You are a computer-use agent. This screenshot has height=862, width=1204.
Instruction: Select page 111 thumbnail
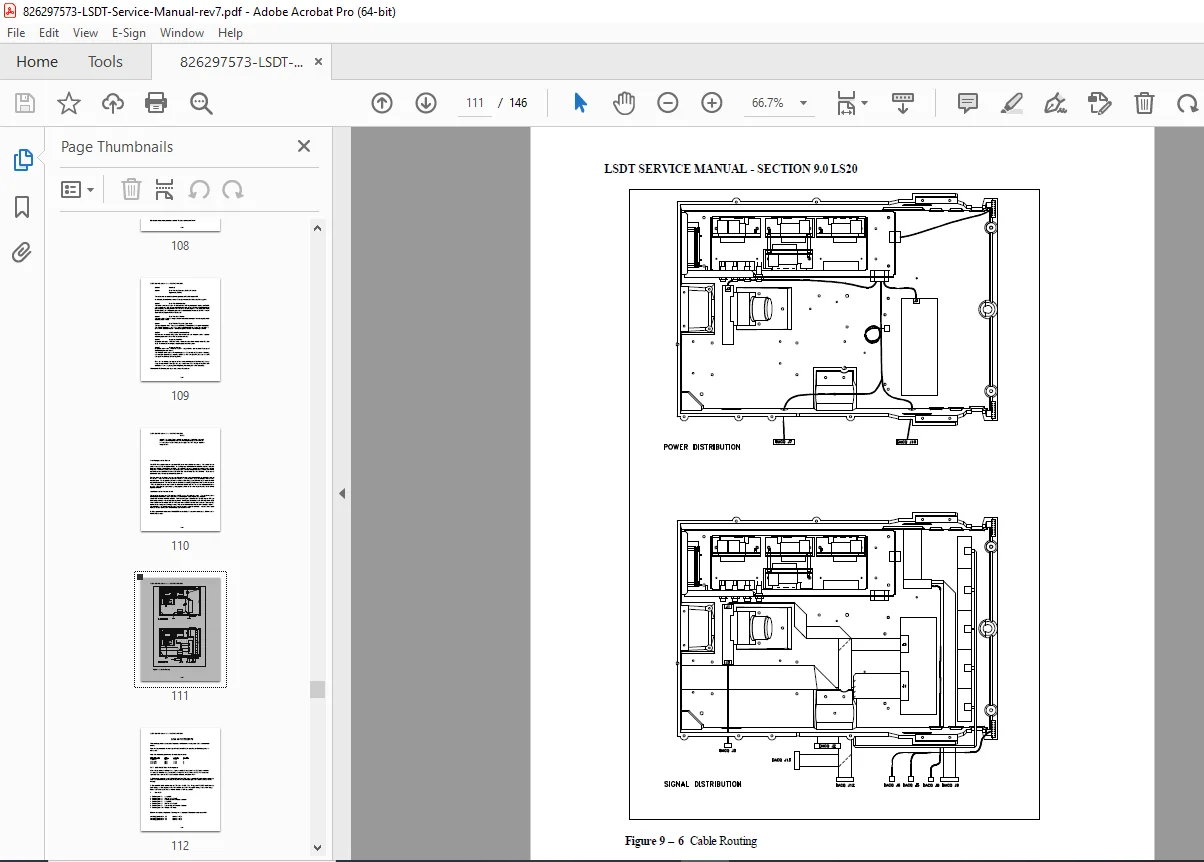click(180, 629)
